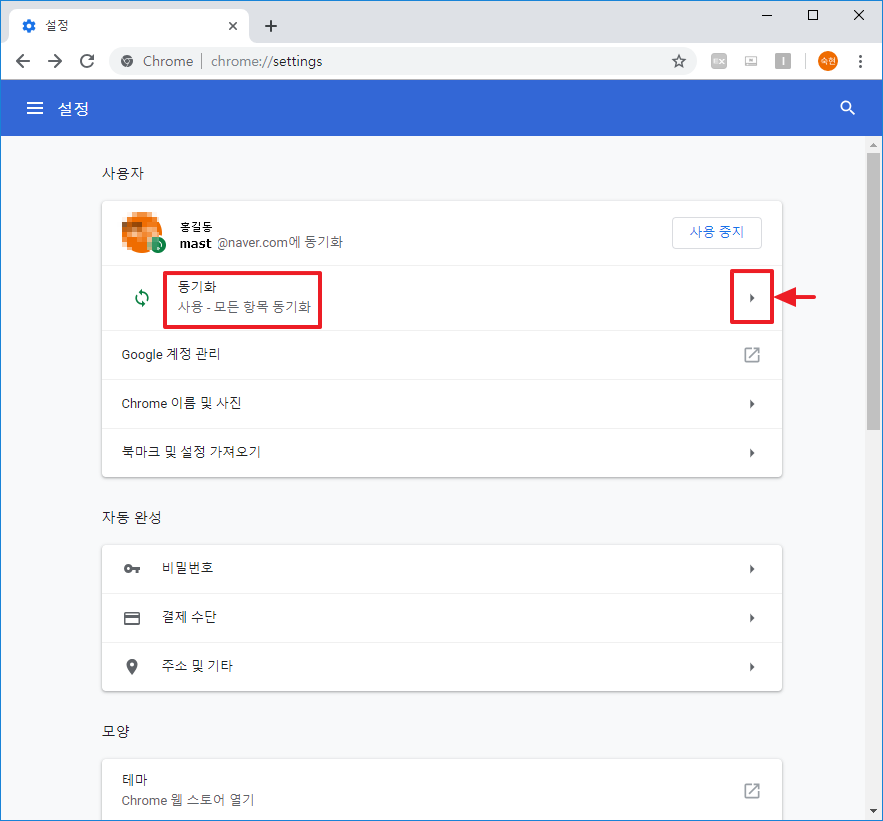Click the second extension icon in toolbar

[x=751, y=61]
